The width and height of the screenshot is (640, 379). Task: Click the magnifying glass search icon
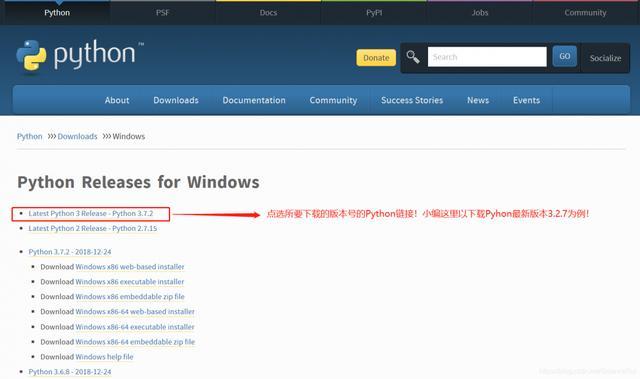(413, 57)
